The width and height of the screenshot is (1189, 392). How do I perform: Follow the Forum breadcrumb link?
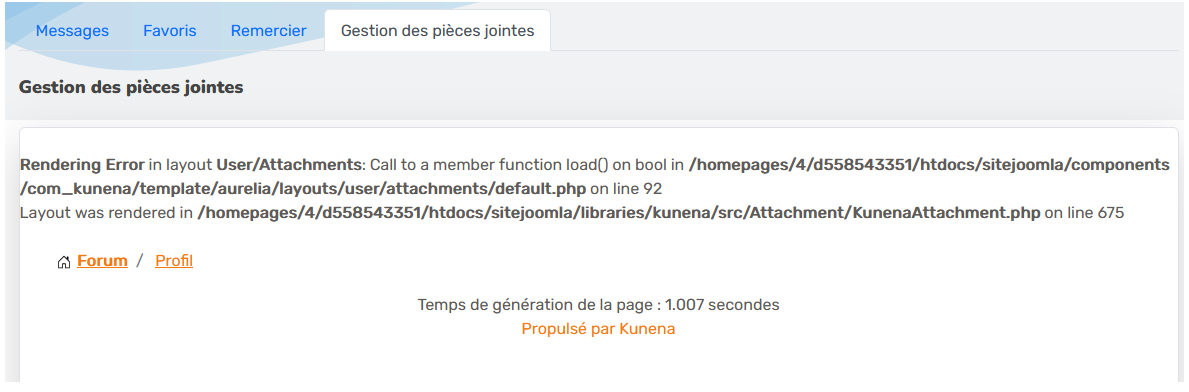[x=102, y=262]
